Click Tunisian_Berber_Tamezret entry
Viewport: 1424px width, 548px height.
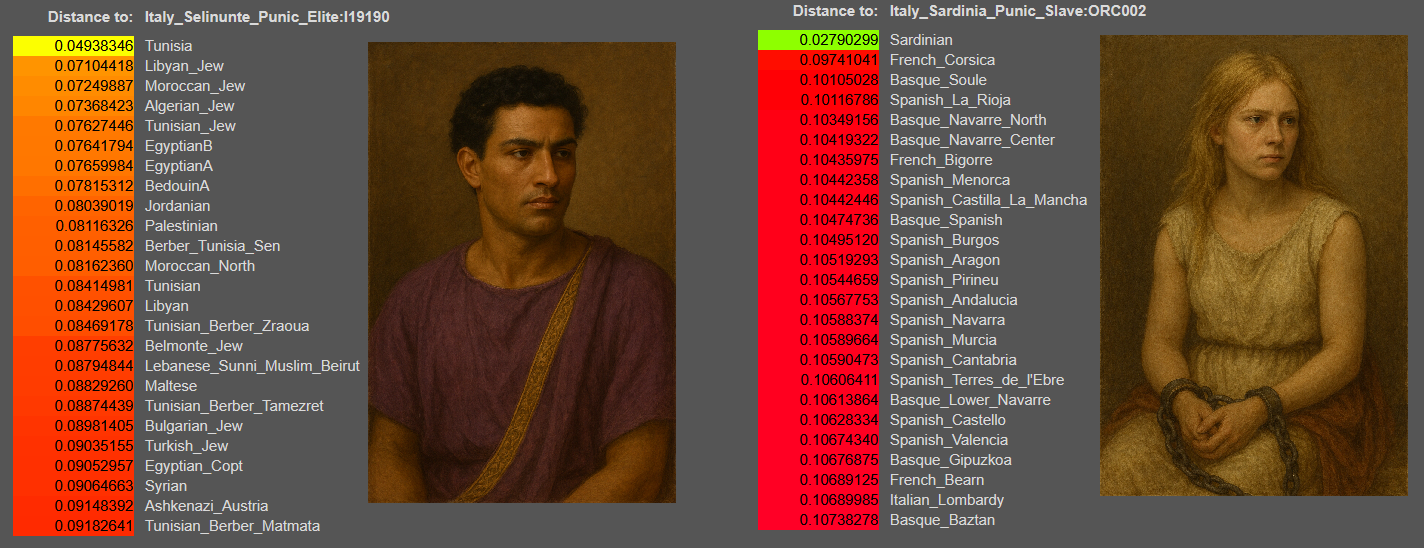pyautogui.click(x=234, y=406)
